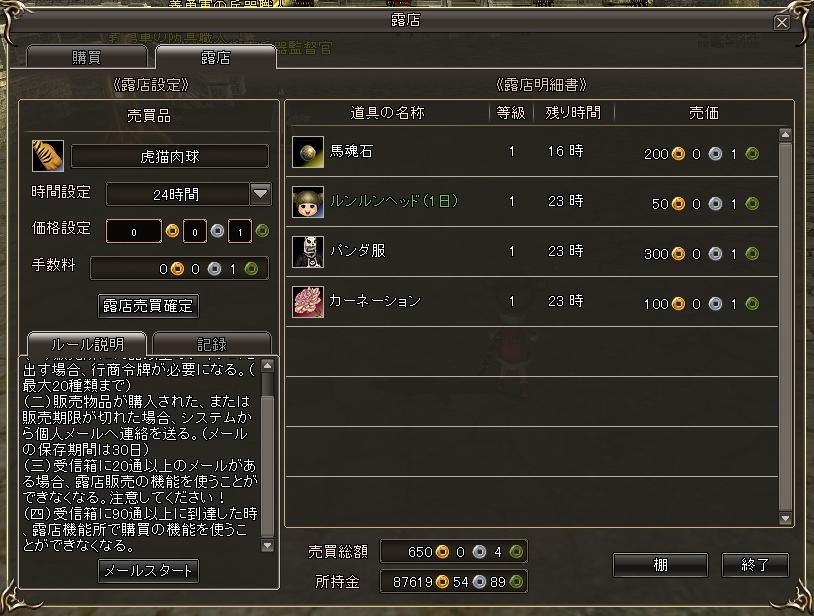Select the ルール説明 tab
Screen dimensions: 814x616
[87, 344]
